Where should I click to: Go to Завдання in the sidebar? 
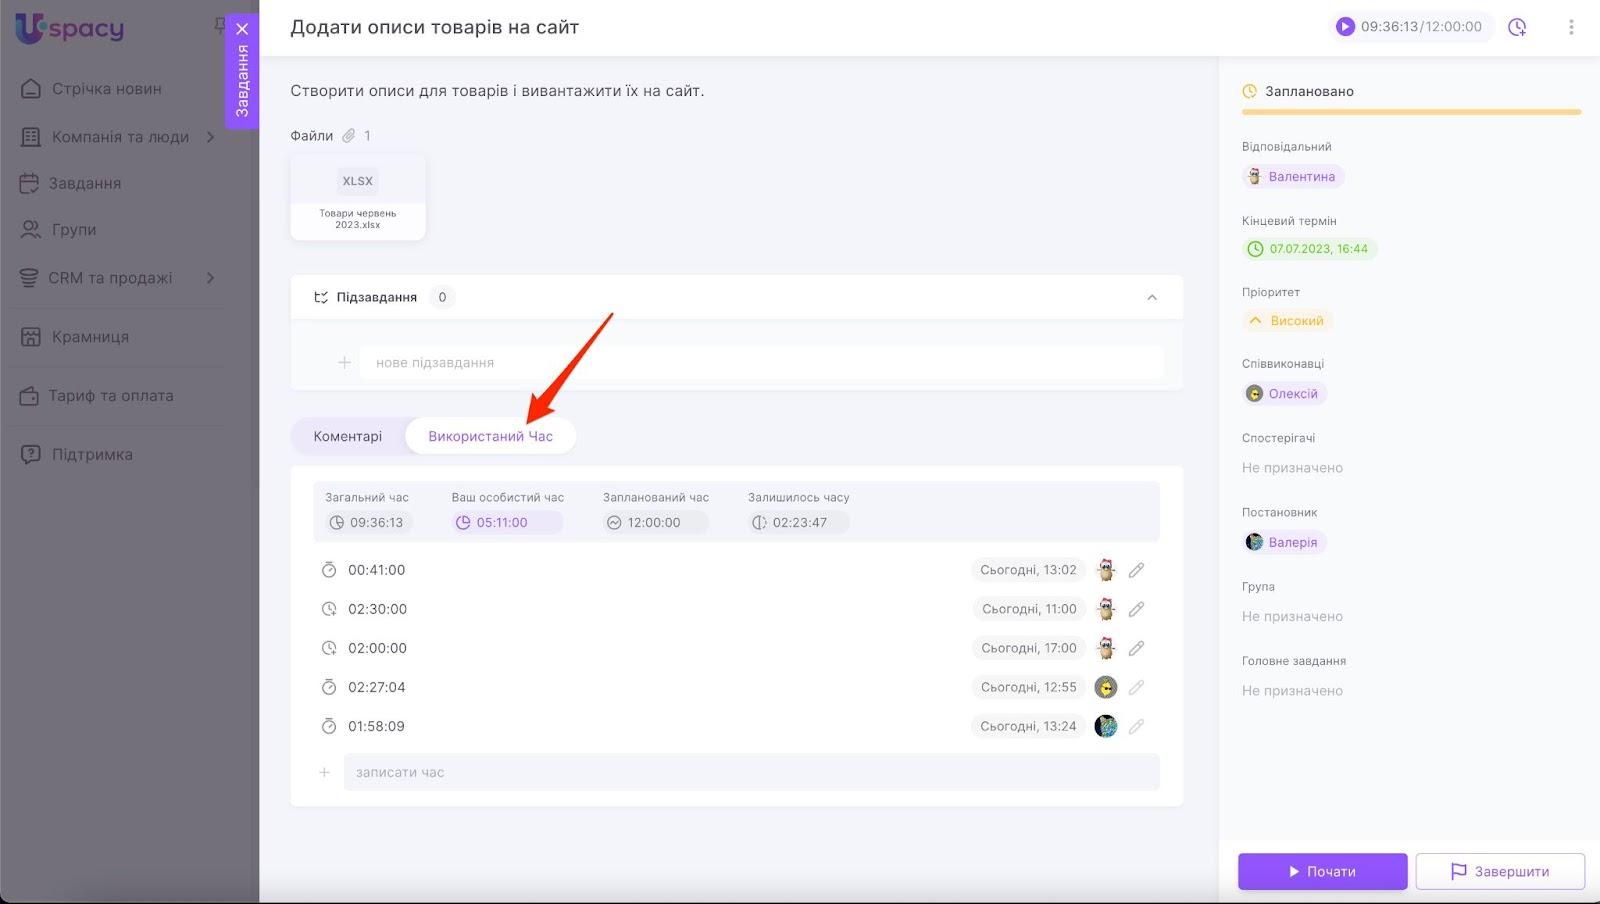tap(85, 184)
